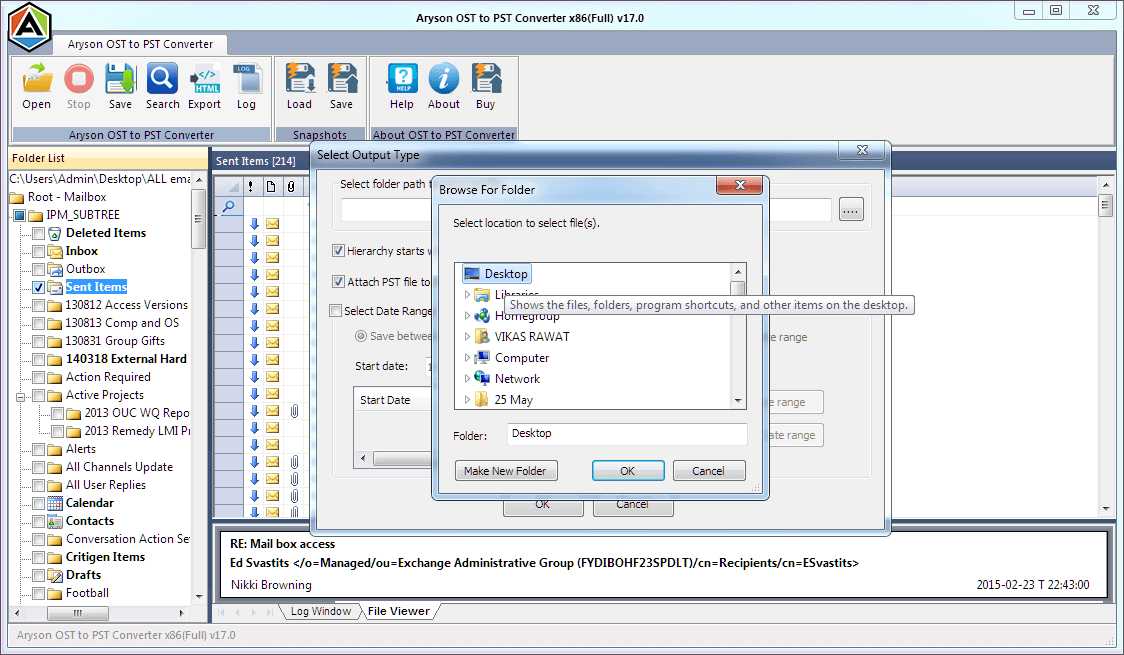Click the Aryson logo icon
This screenshot has height=655, width=1124.
pyautogui.click(x=29, y=27)
